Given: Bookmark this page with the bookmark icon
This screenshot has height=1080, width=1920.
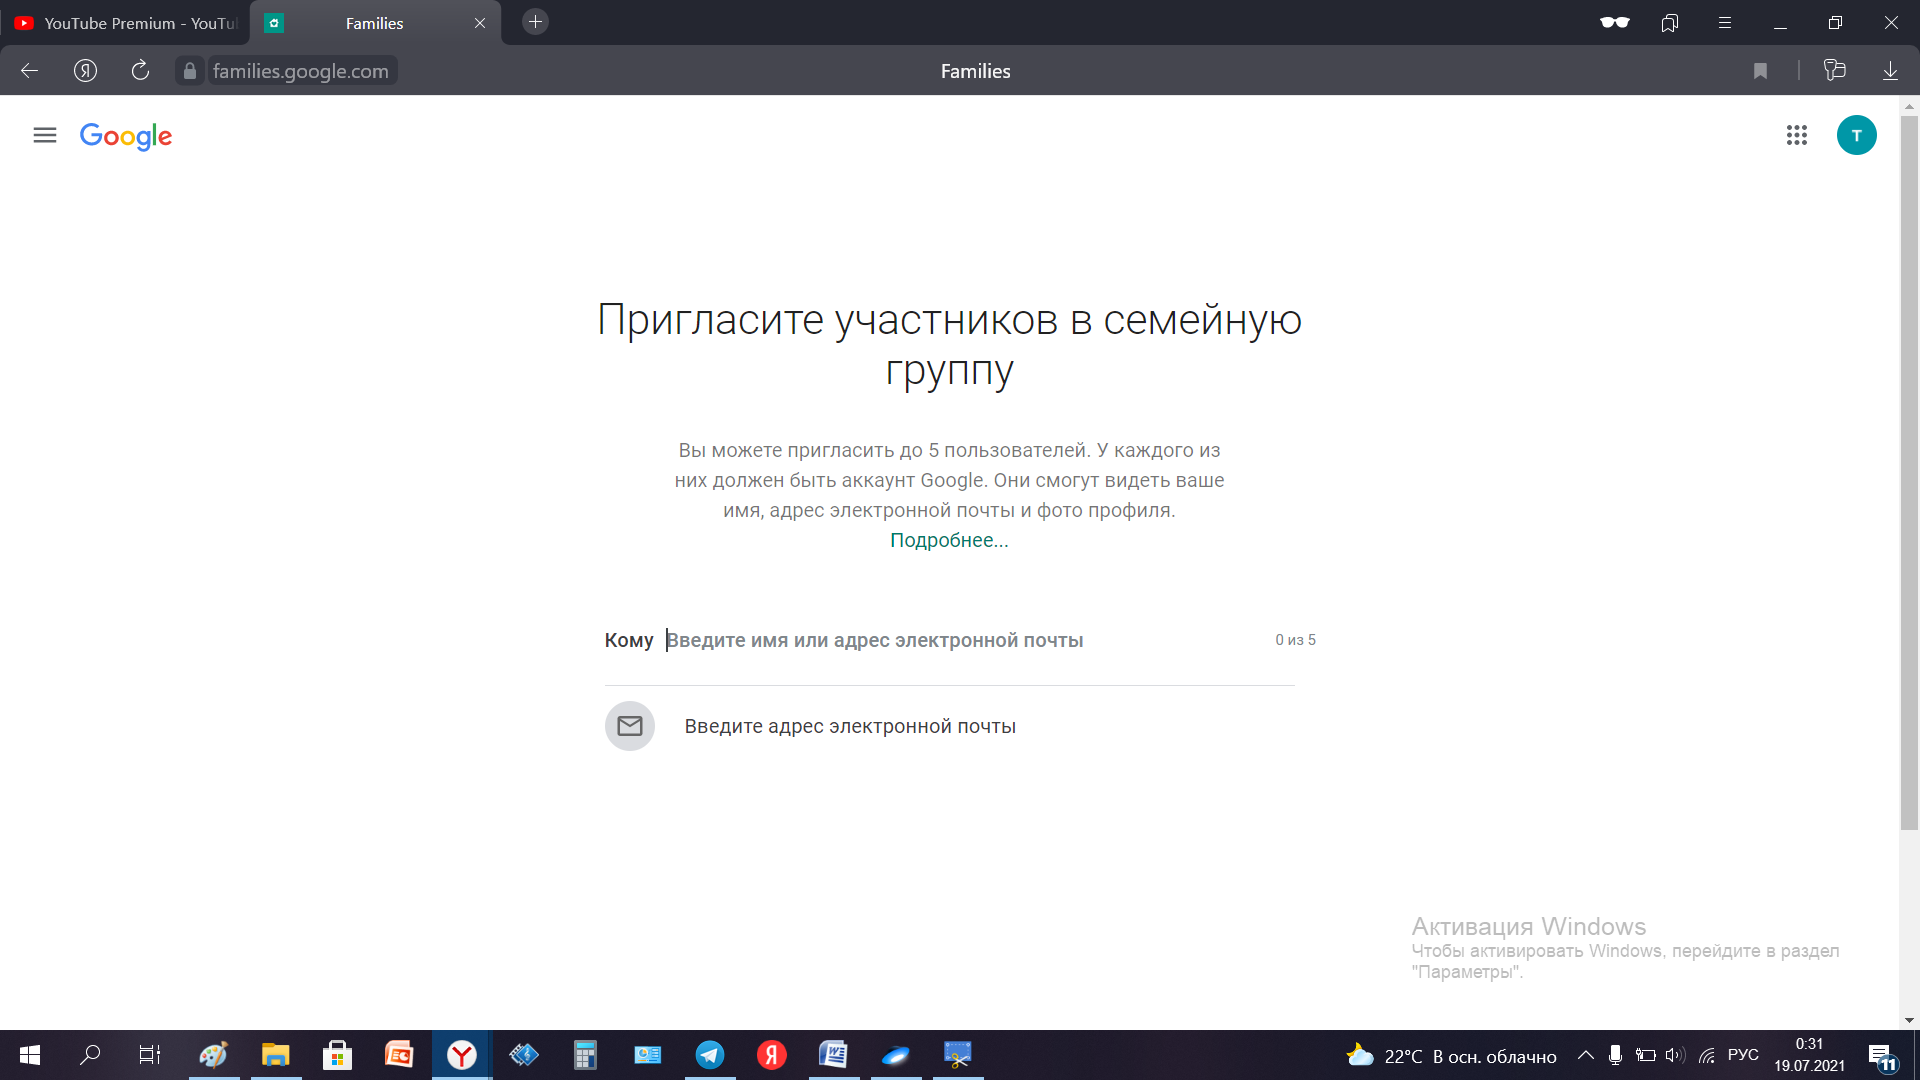Looking at the screenshot, I should tap(1760, 71).
